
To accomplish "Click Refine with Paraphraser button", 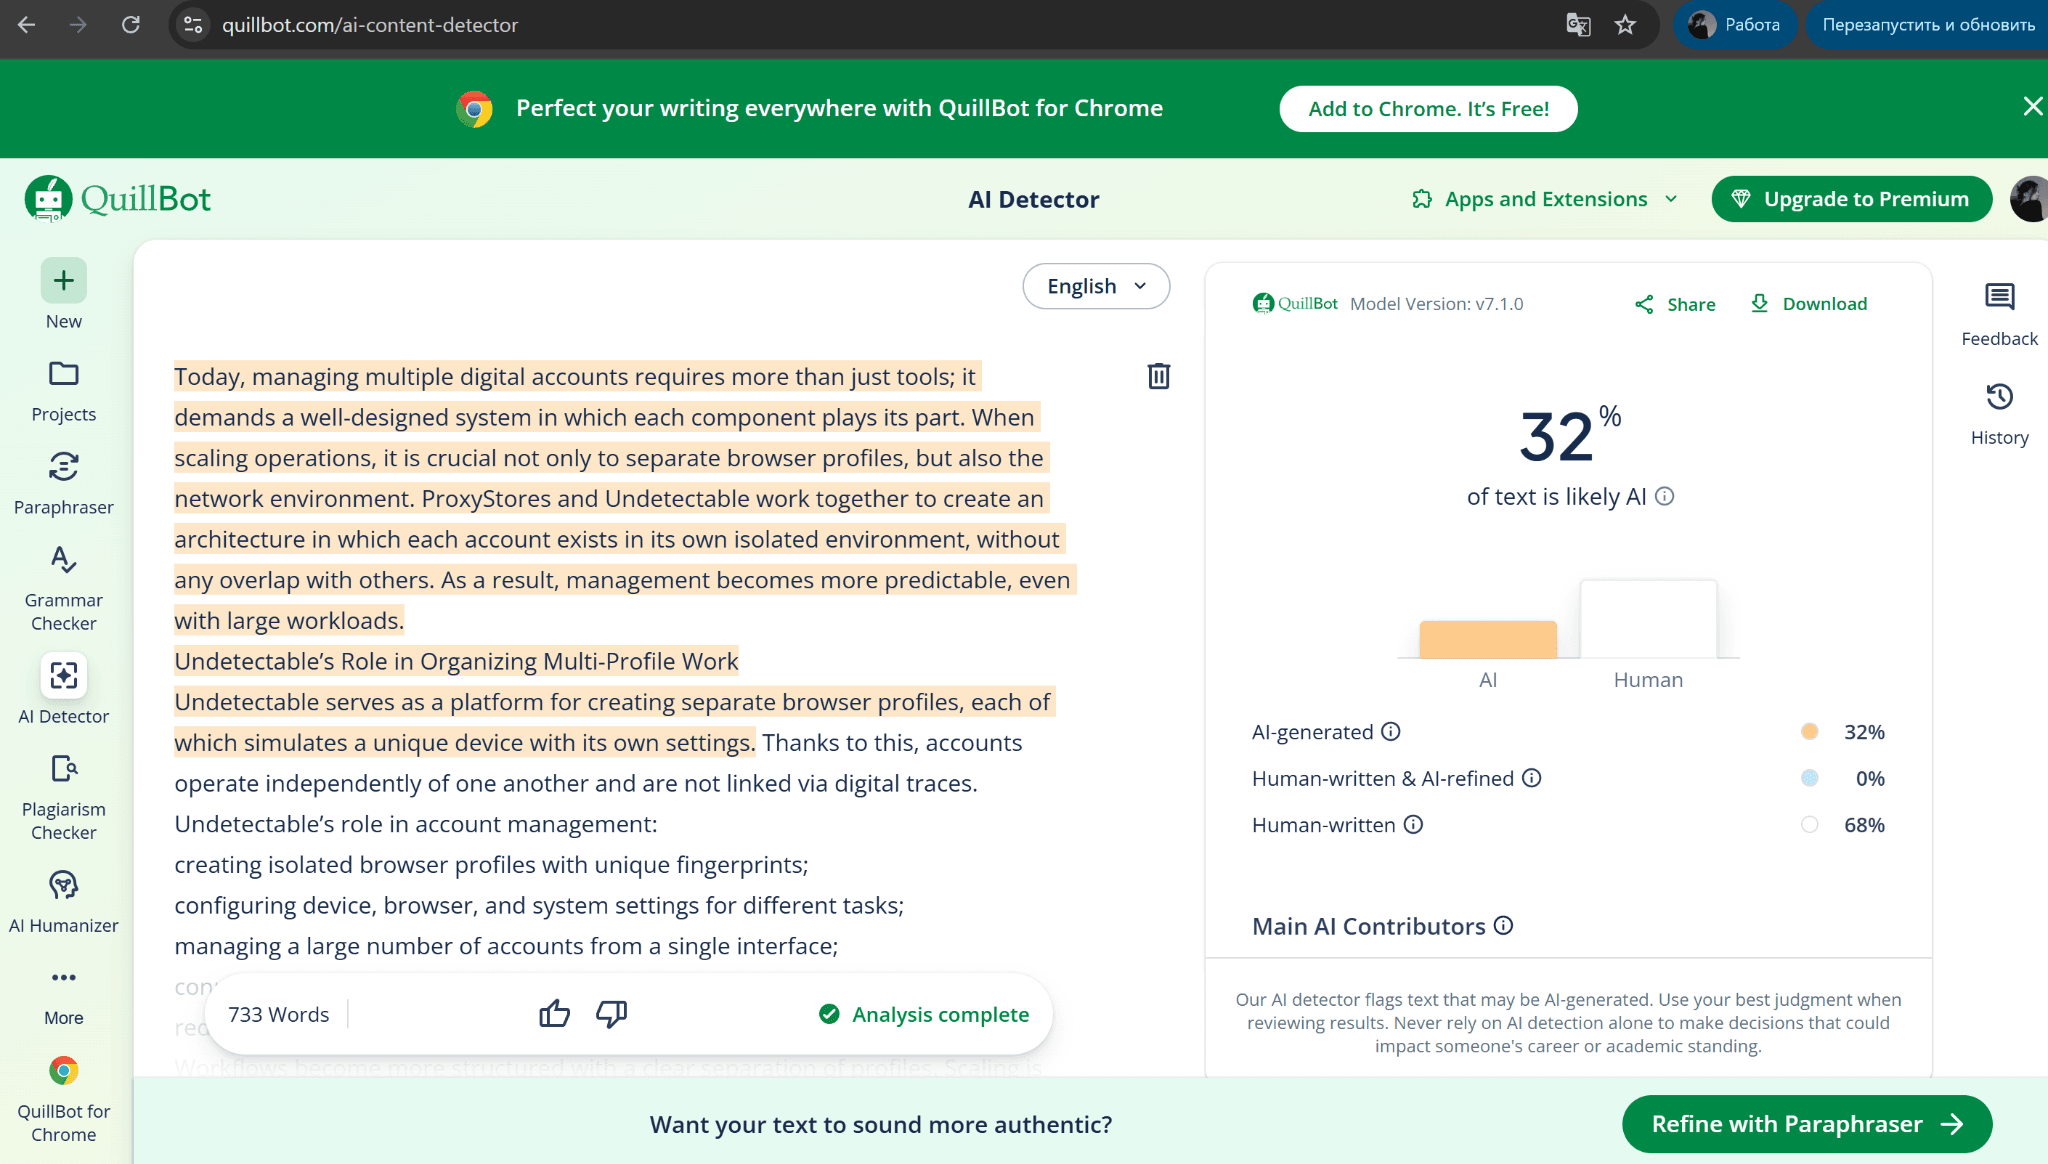I will tap(1806, 1124).
